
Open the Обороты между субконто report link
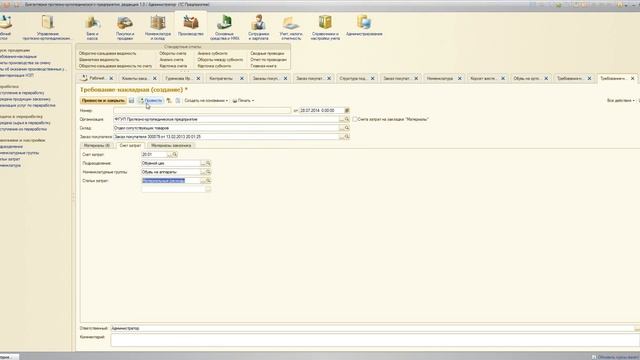click(220, 60)
